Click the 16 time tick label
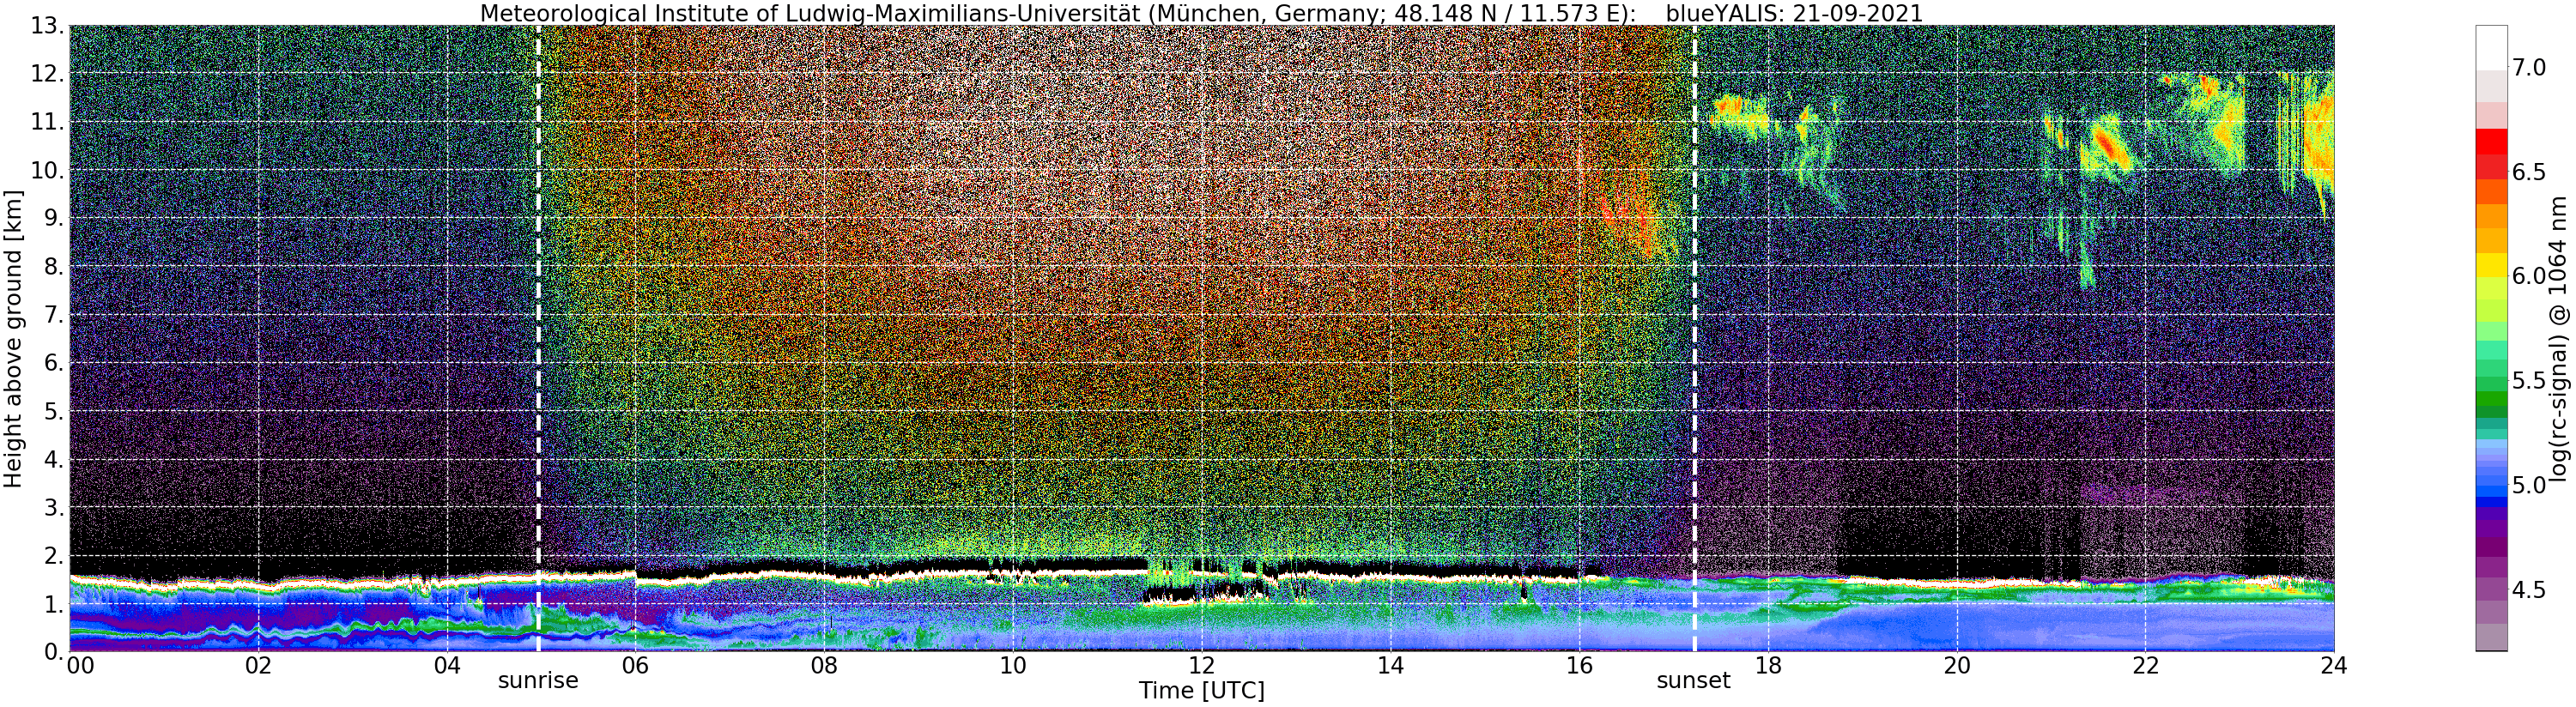 tap(1578, 665)
